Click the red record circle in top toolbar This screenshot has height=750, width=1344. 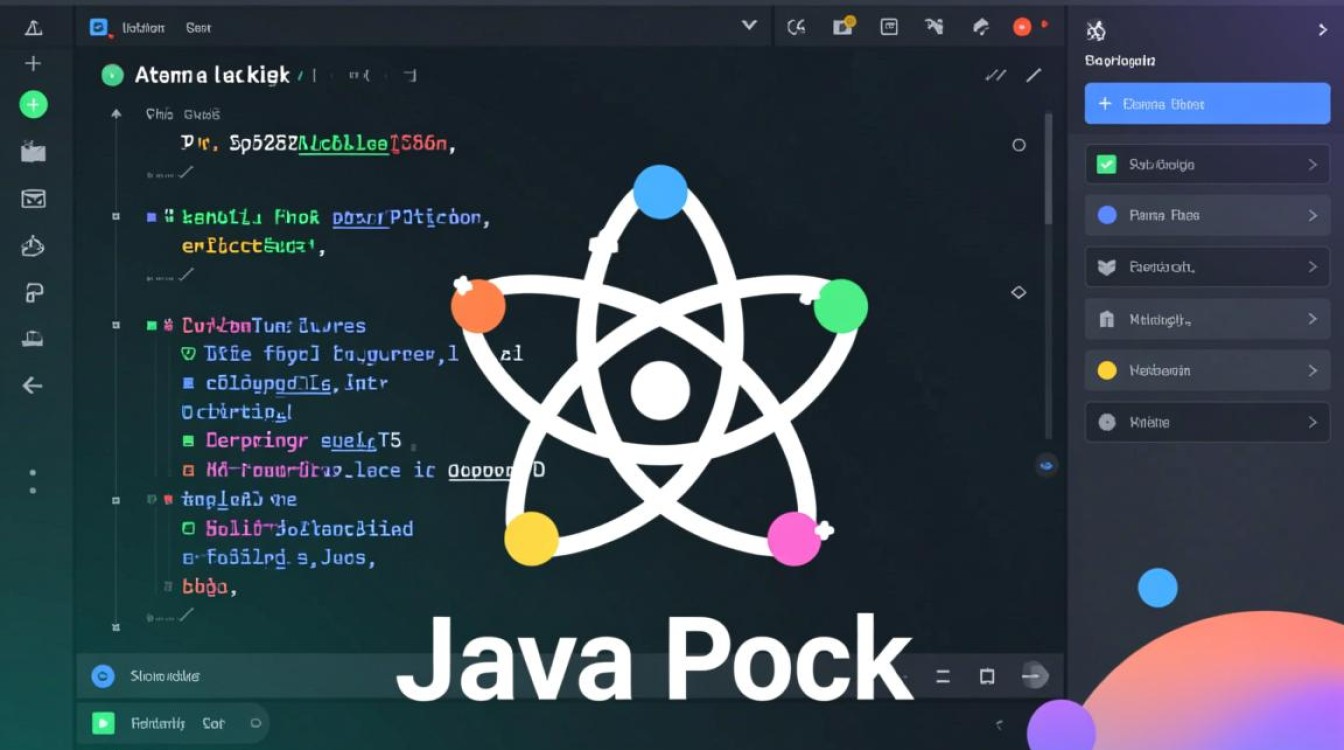click(1022, 27)
